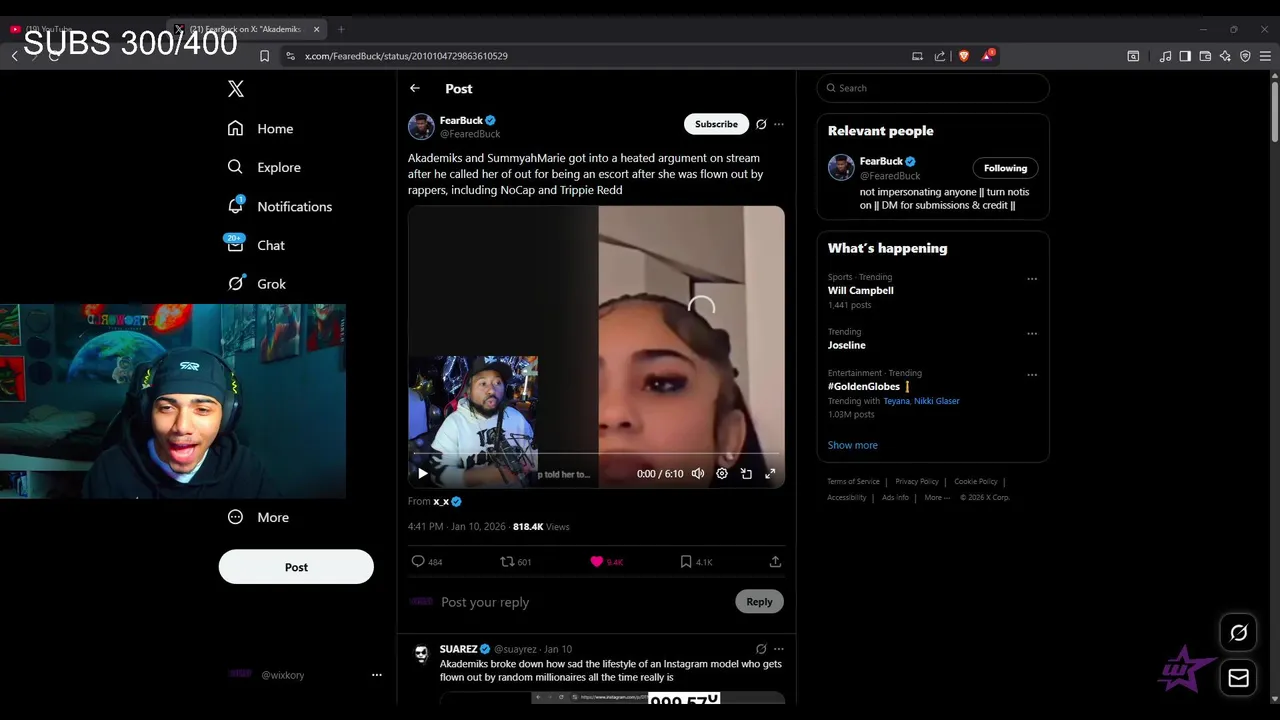
Task: Play the video
Action: [x=423, y=474]
